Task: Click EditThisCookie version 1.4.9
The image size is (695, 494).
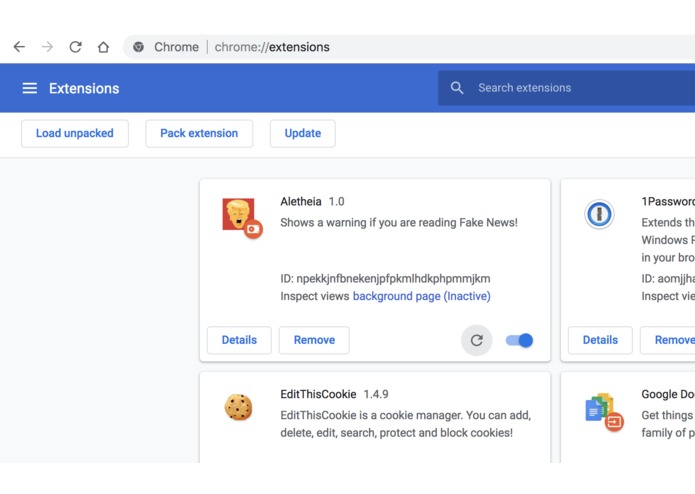Action: pos(376,394)
